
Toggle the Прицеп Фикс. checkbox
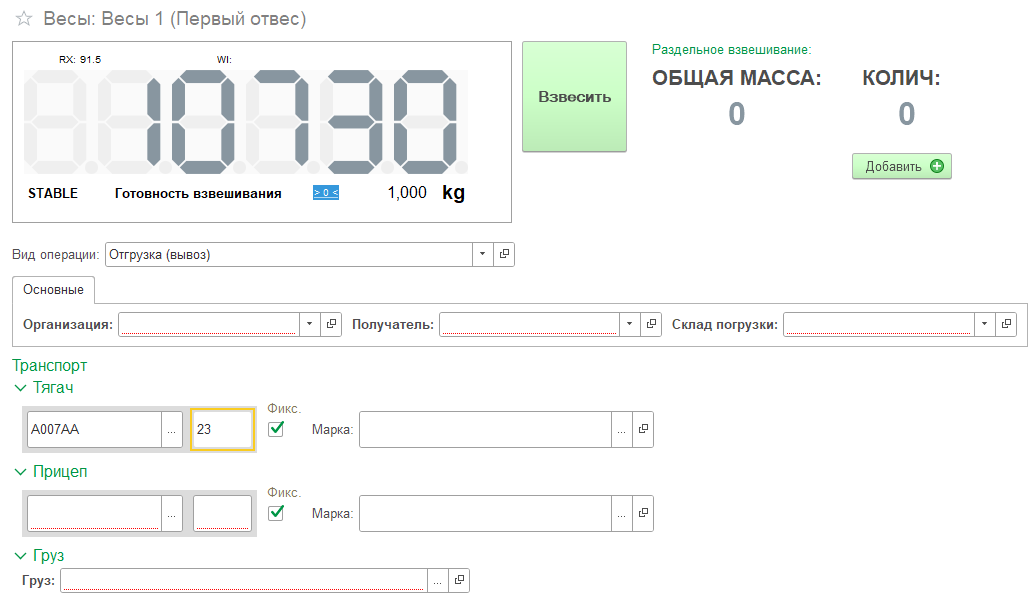click(277, 512)
